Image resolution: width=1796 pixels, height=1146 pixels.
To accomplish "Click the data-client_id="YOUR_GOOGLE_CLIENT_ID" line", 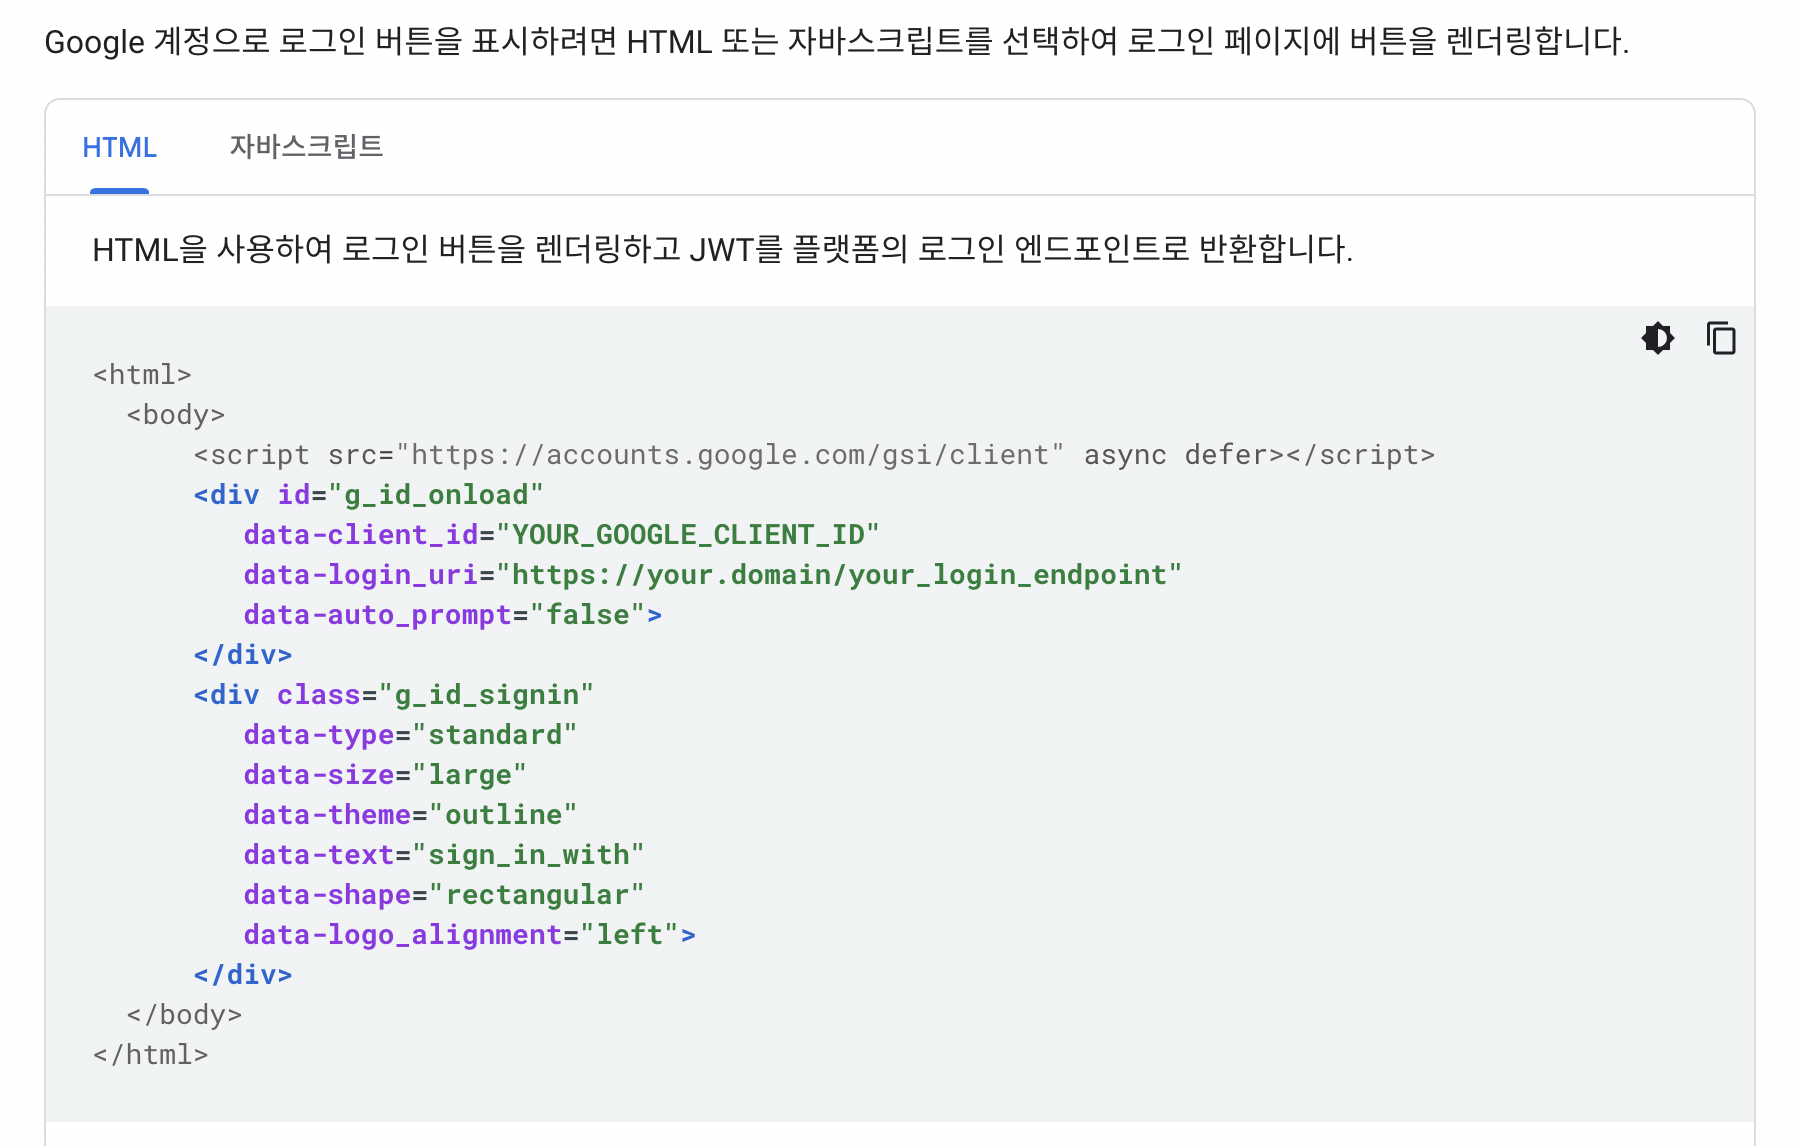I will click(561, 535).
